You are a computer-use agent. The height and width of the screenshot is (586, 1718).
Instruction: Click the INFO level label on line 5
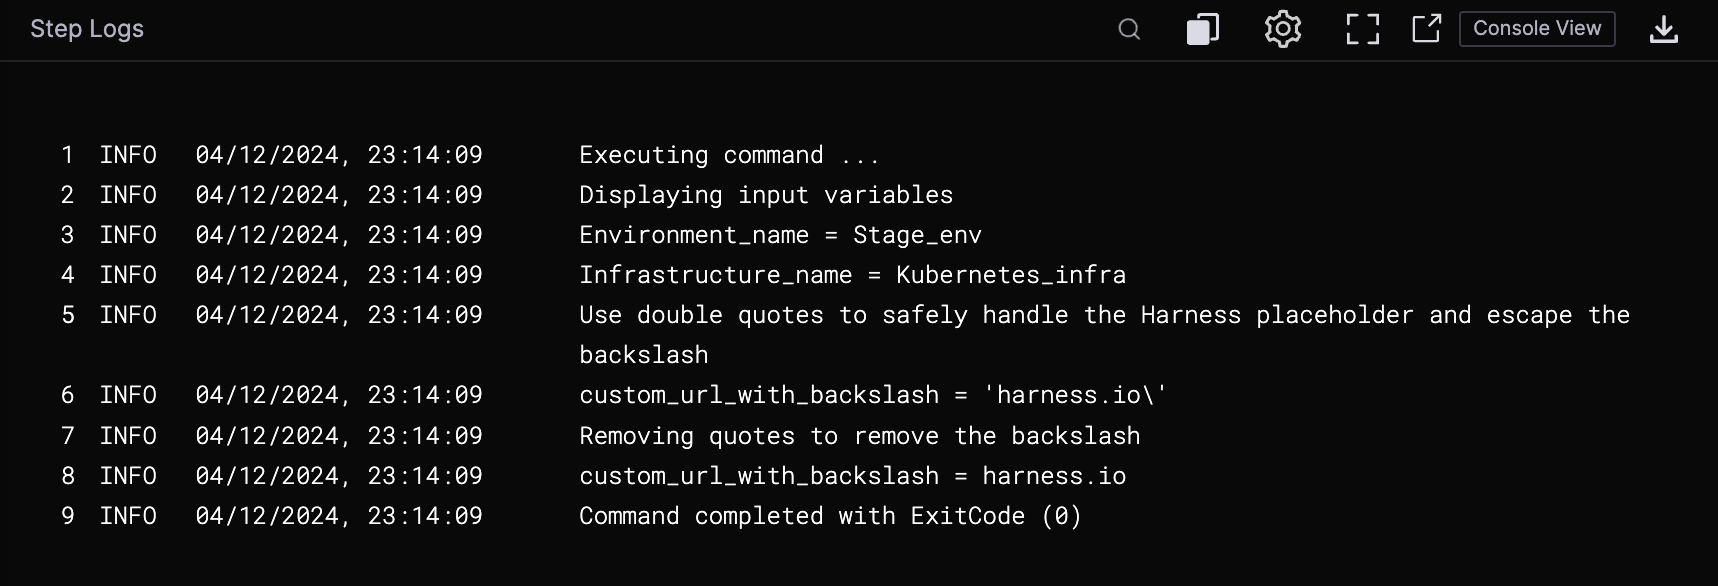(128, 315)
